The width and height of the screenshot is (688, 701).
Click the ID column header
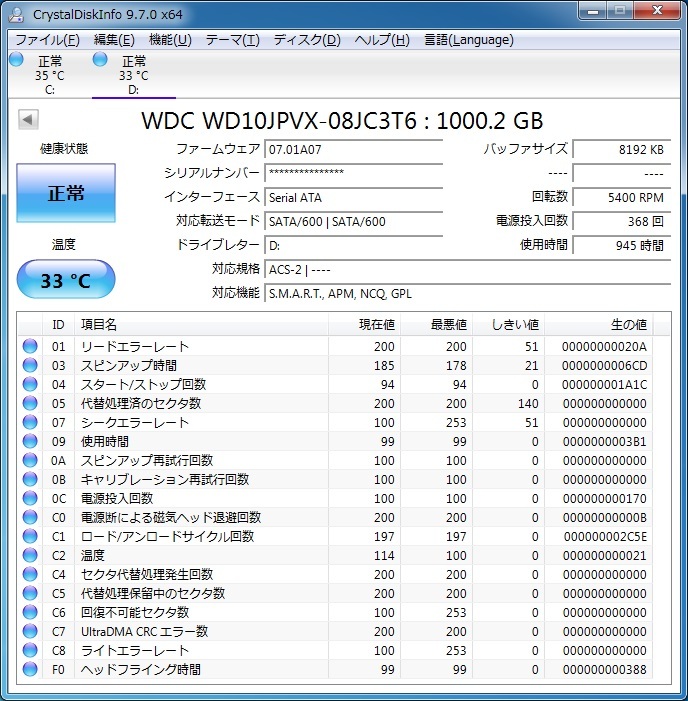click(58, 325)
